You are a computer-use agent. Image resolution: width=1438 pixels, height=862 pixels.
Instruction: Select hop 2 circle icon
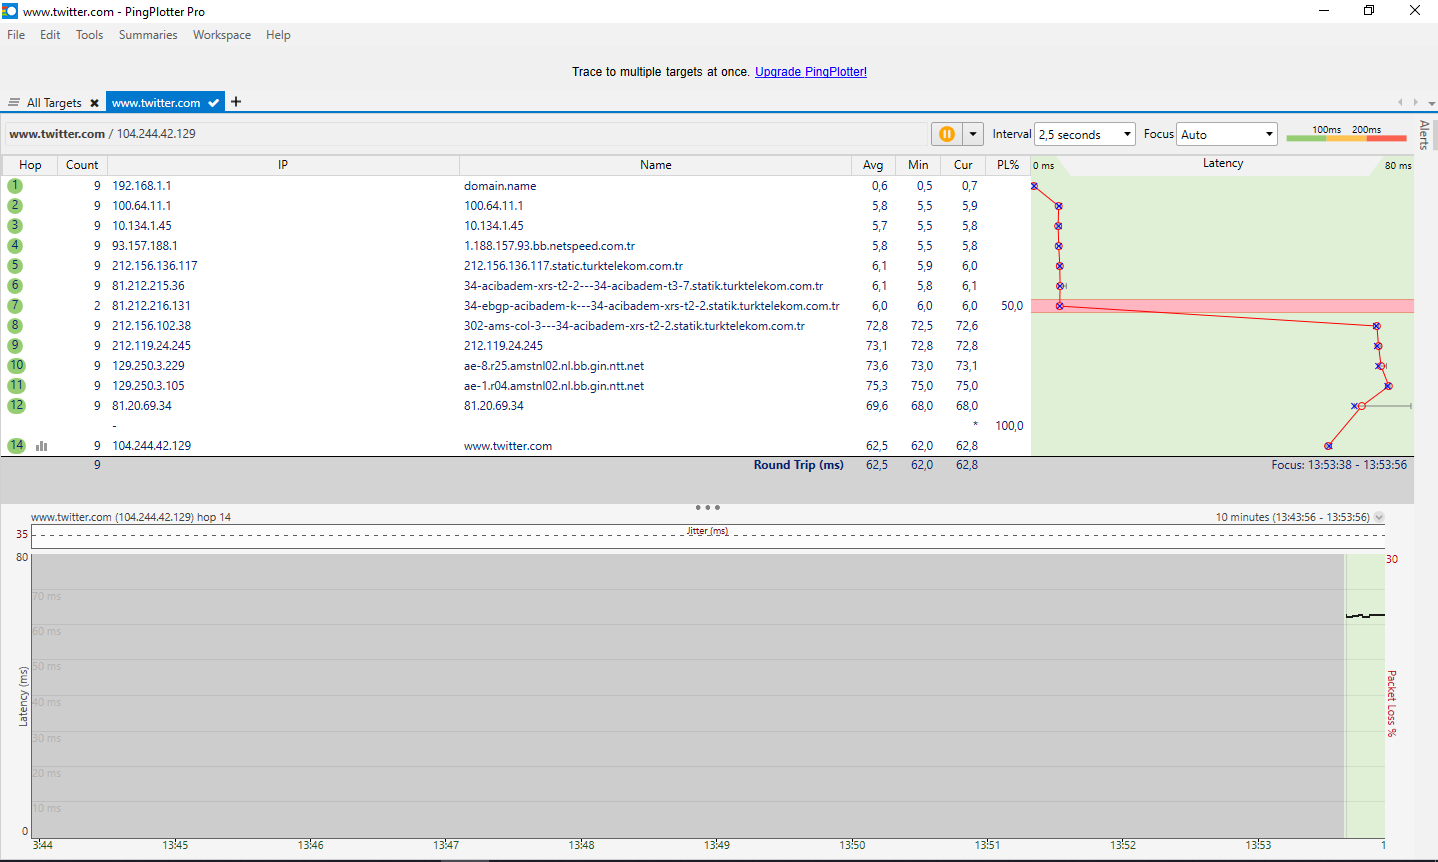coord(15,206)
